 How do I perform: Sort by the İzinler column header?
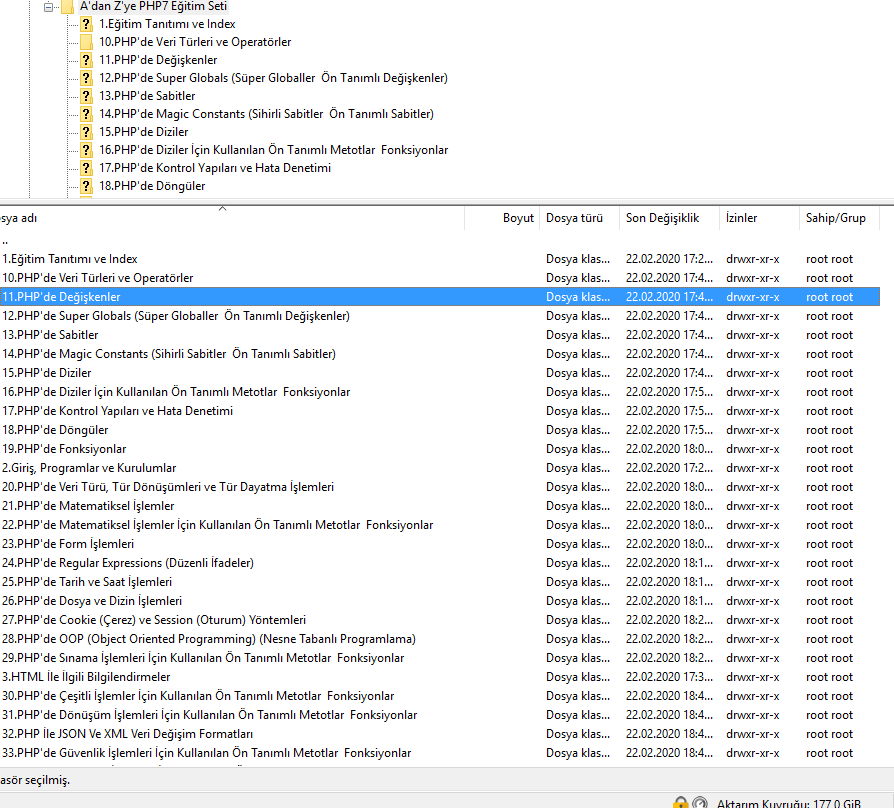click(759, 218)
